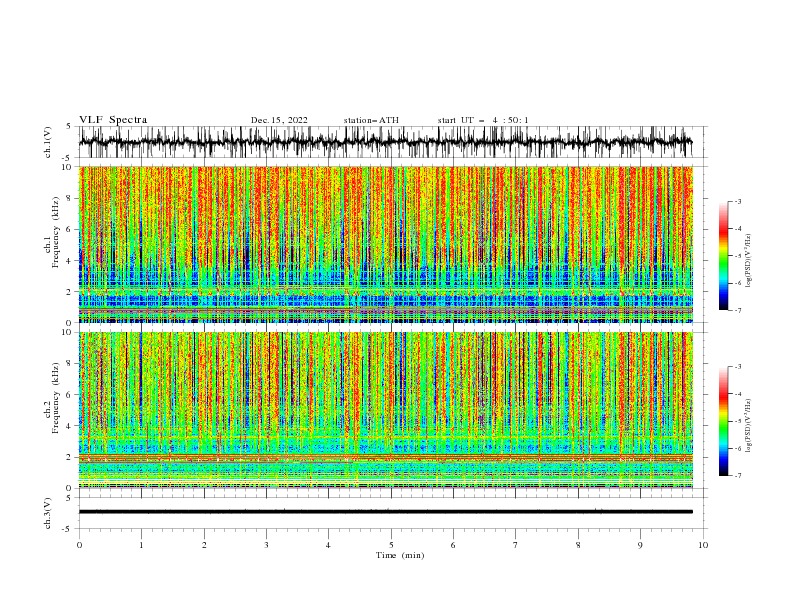Click the '-7' value on ch.2 colorbar
This screenshot has height=612, width=792.
tap(737, 476)
